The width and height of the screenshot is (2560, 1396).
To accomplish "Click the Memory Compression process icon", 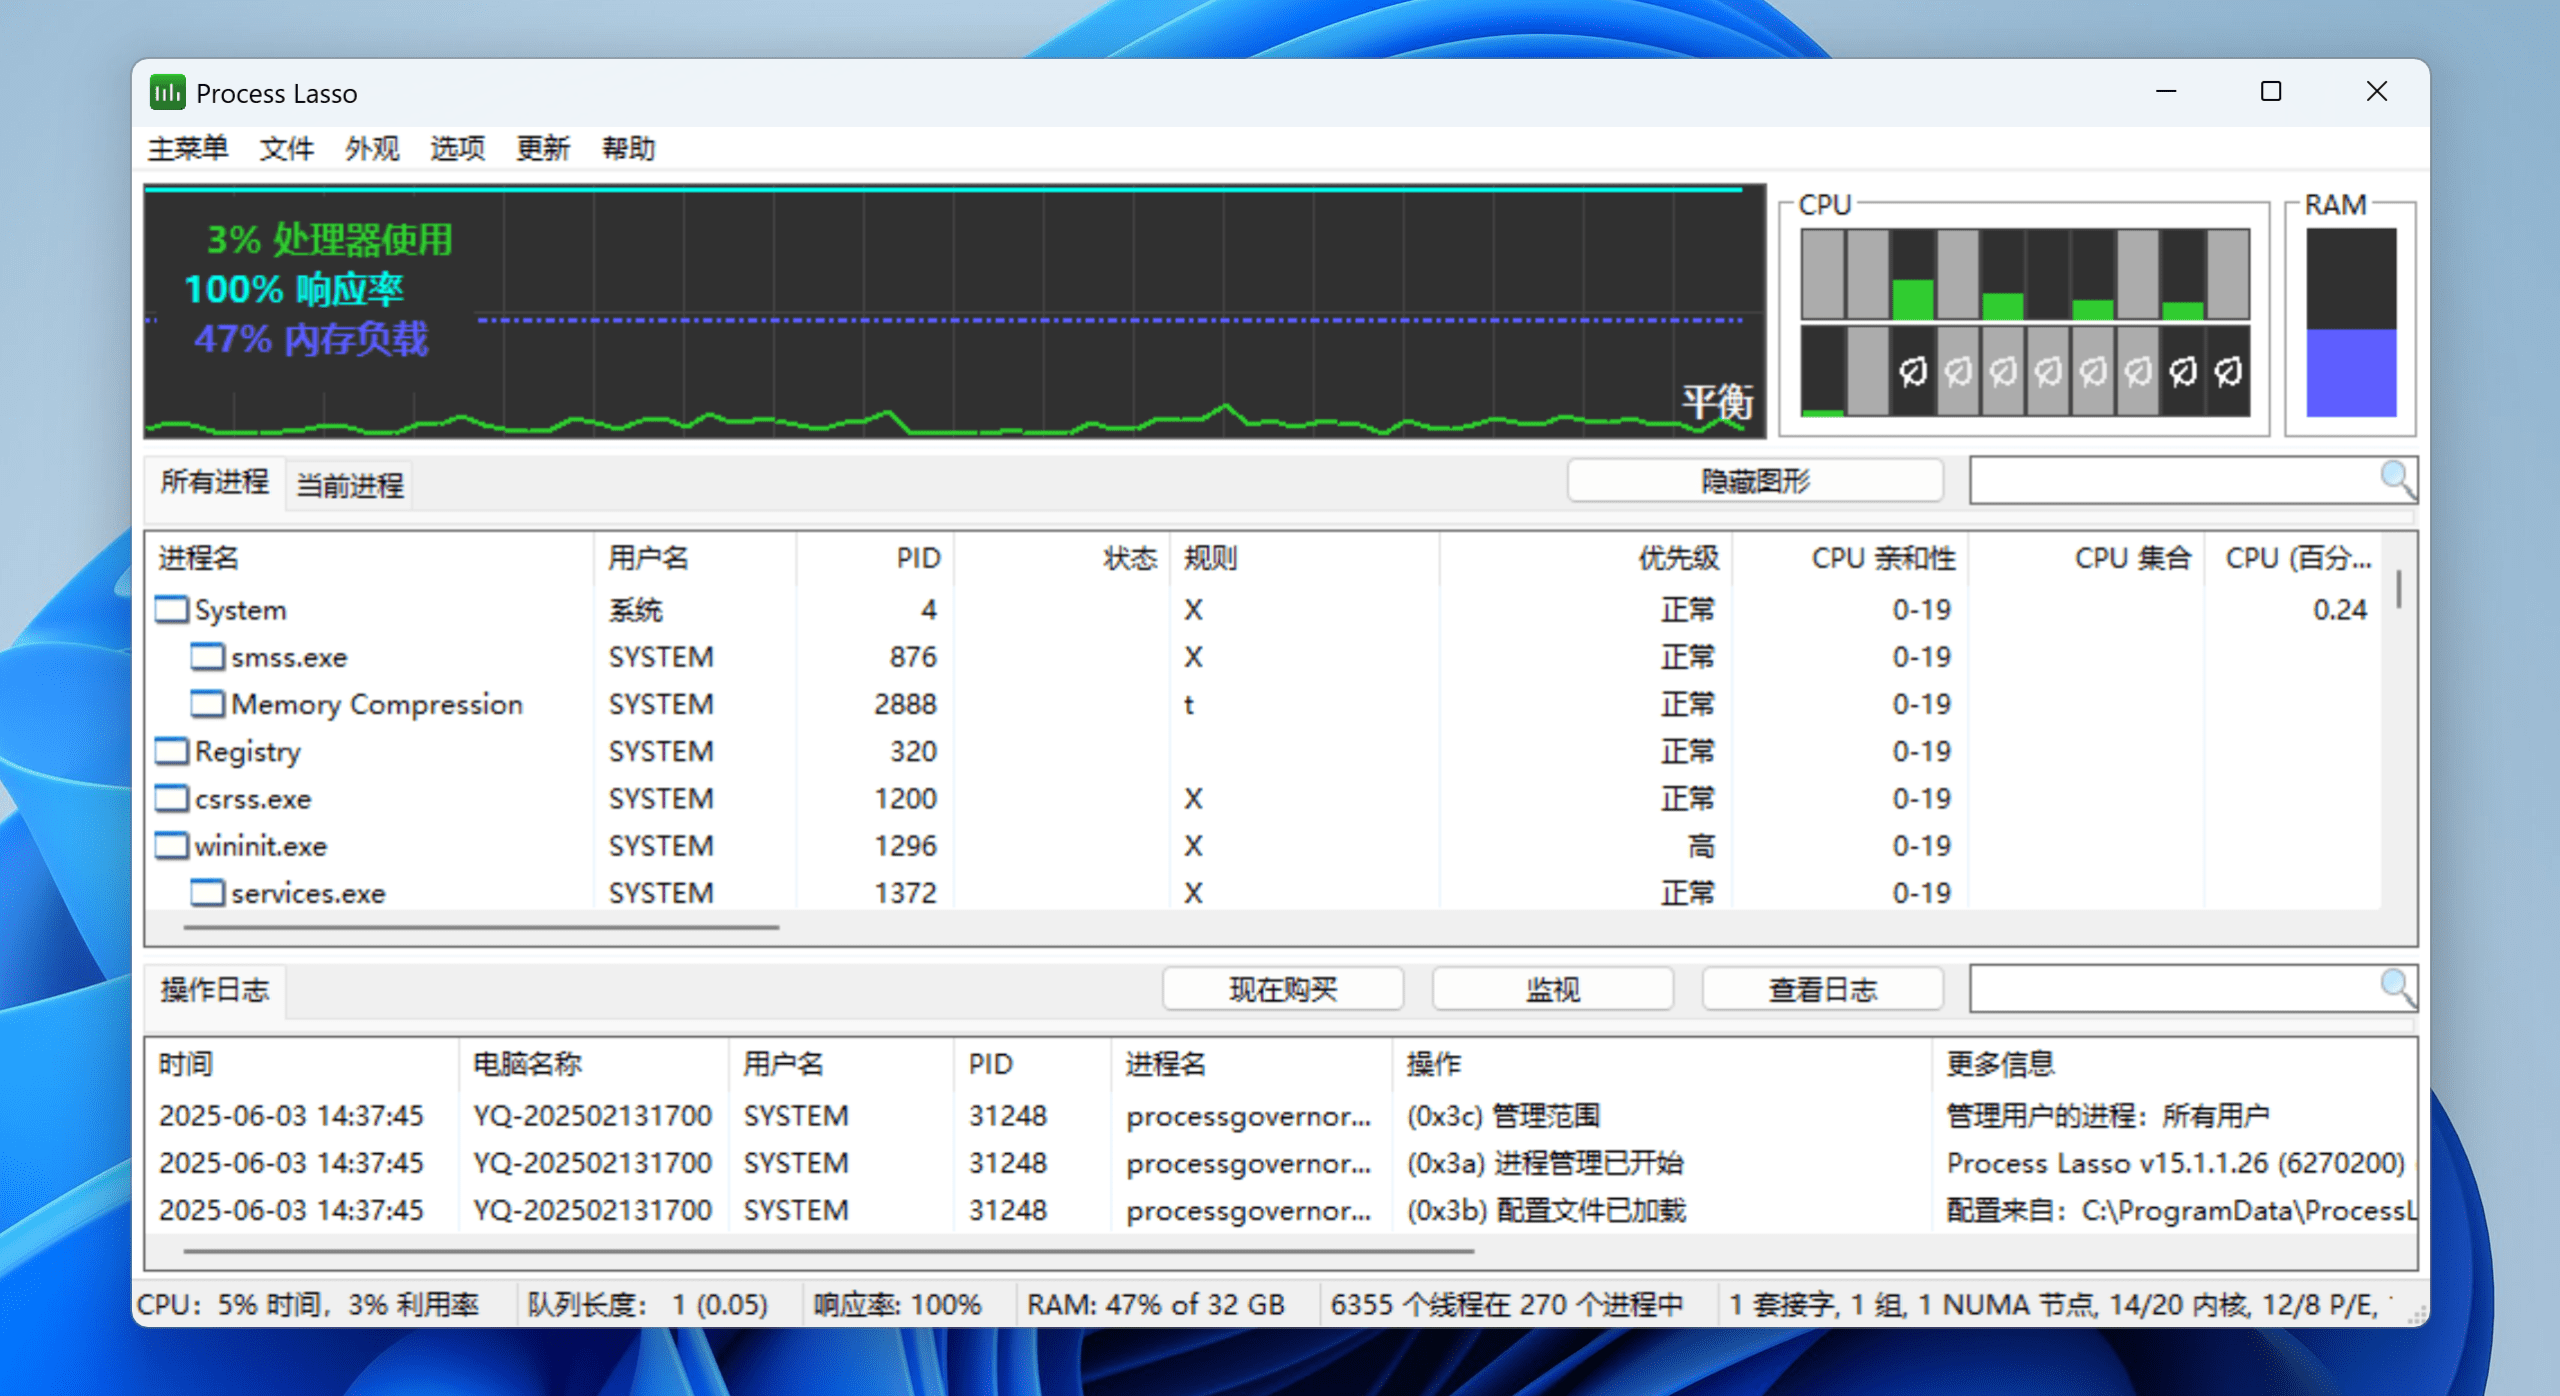I will click(x=208, y=703).
